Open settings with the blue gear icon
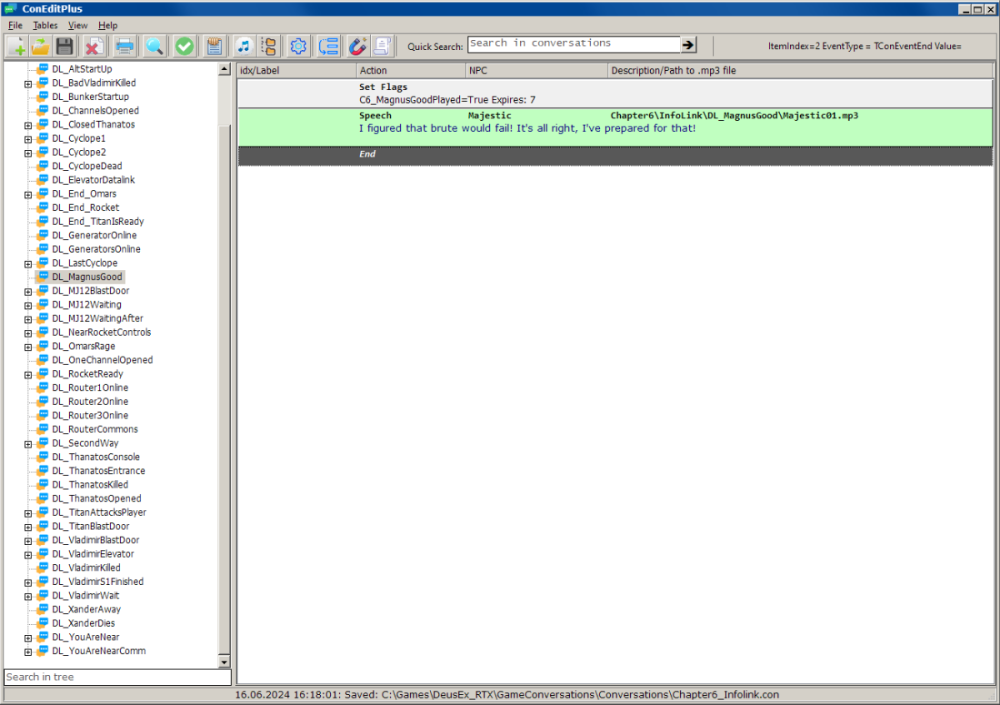The height and width of the screenshot is (705, 1000). (x=298, y=46)
